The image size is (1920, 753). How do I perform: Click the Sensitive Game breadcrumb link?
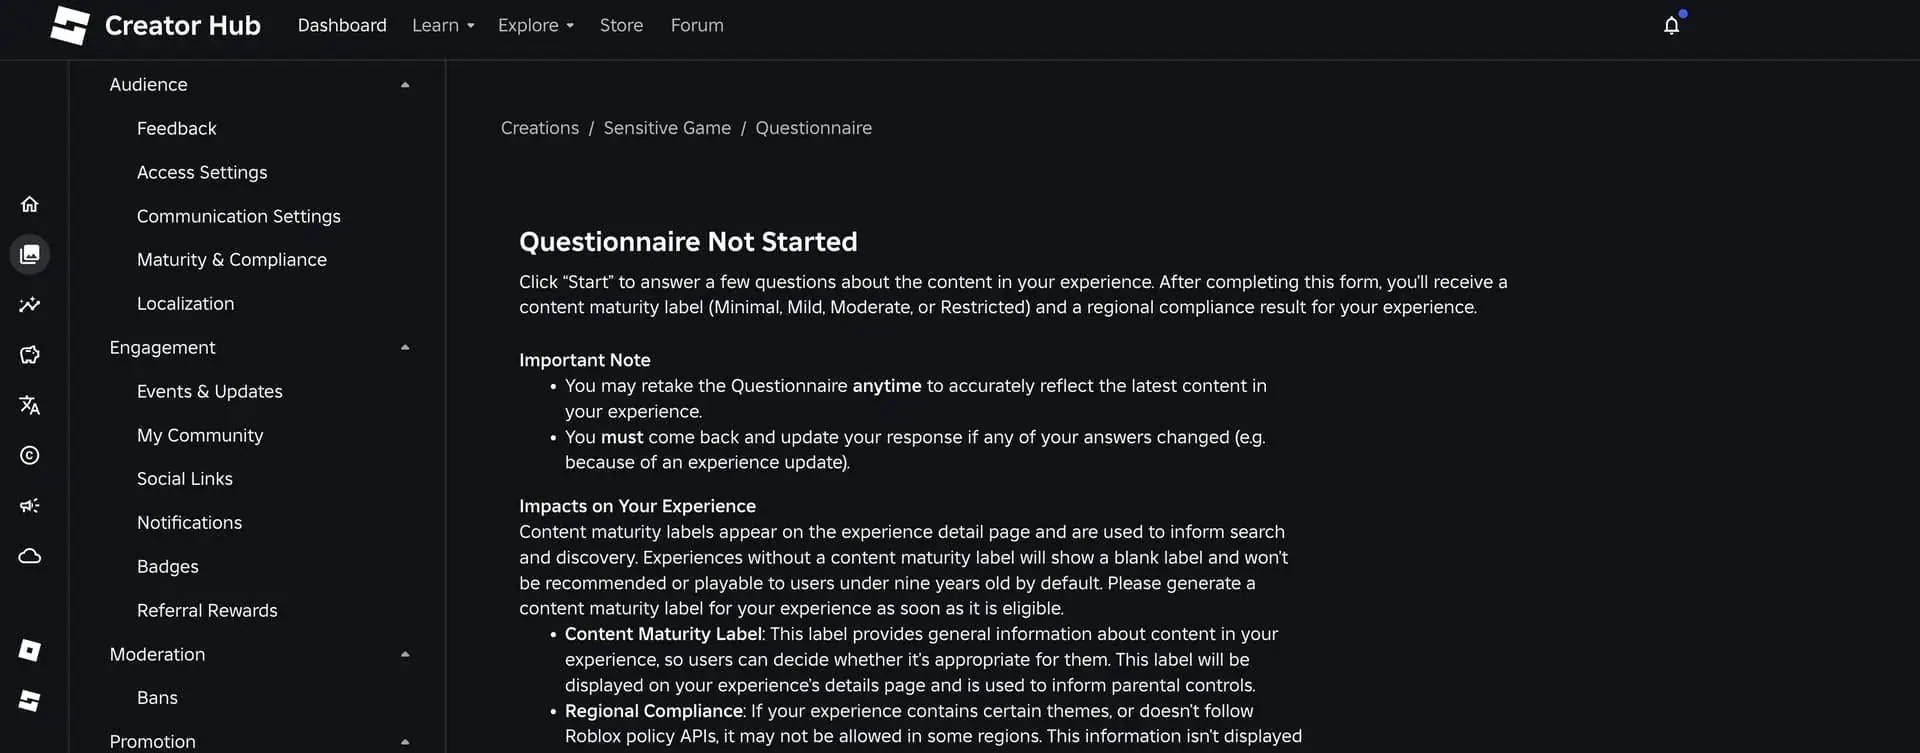667,128
